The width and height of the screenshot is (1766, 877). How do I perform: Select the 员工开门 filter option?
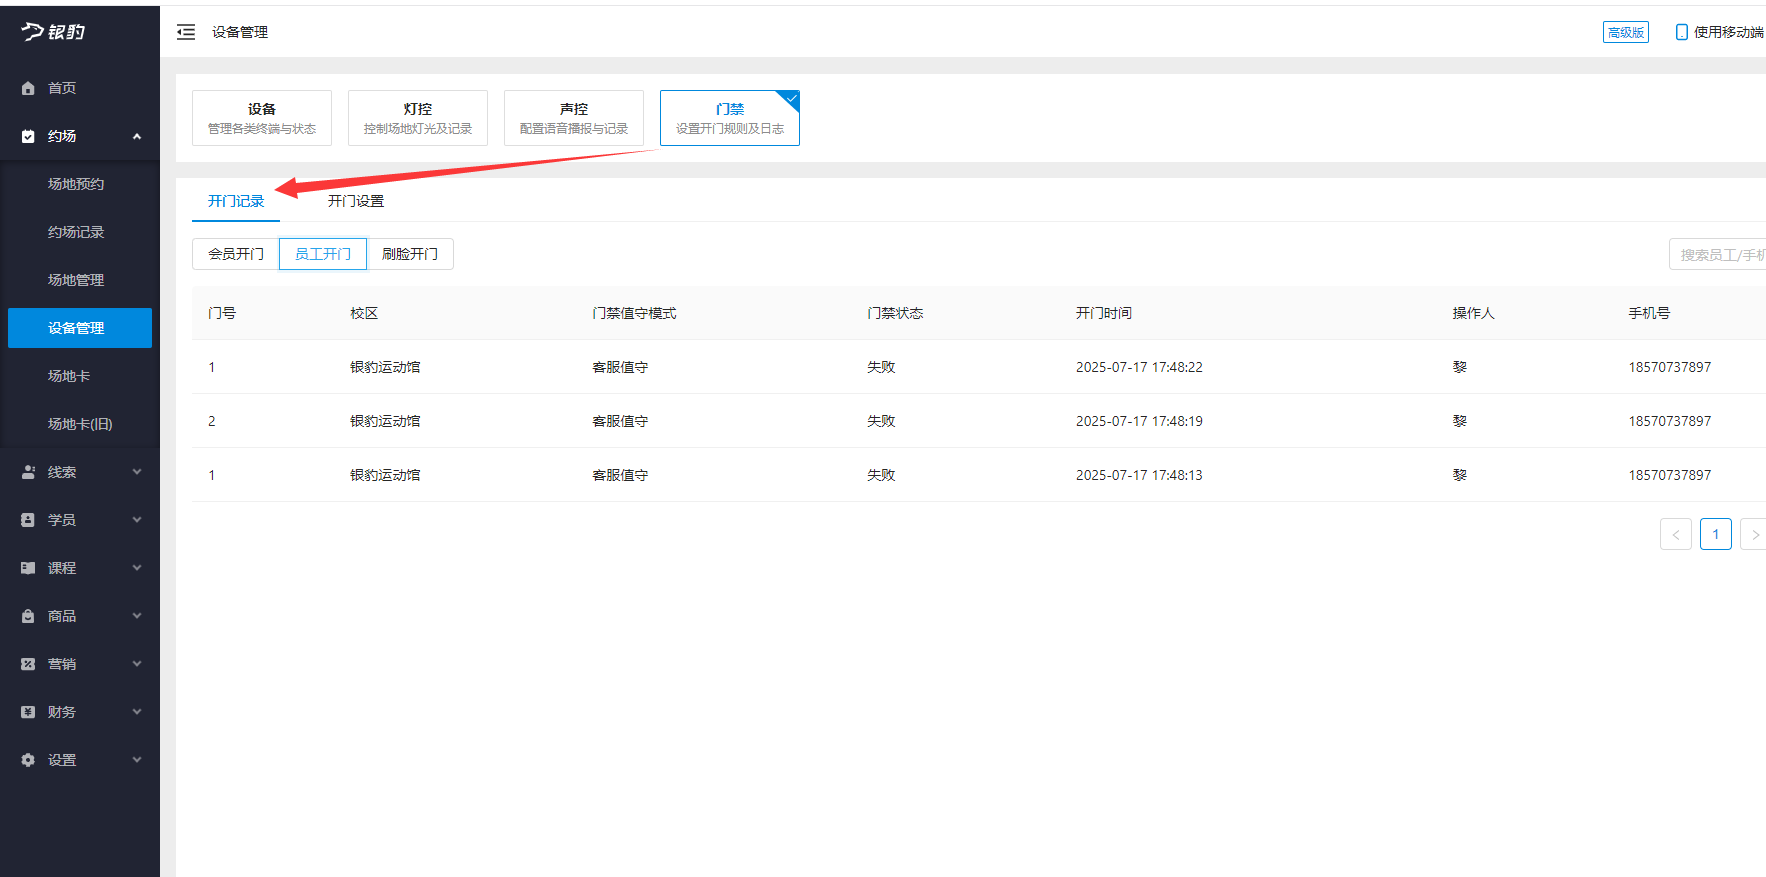pos(323,254)
